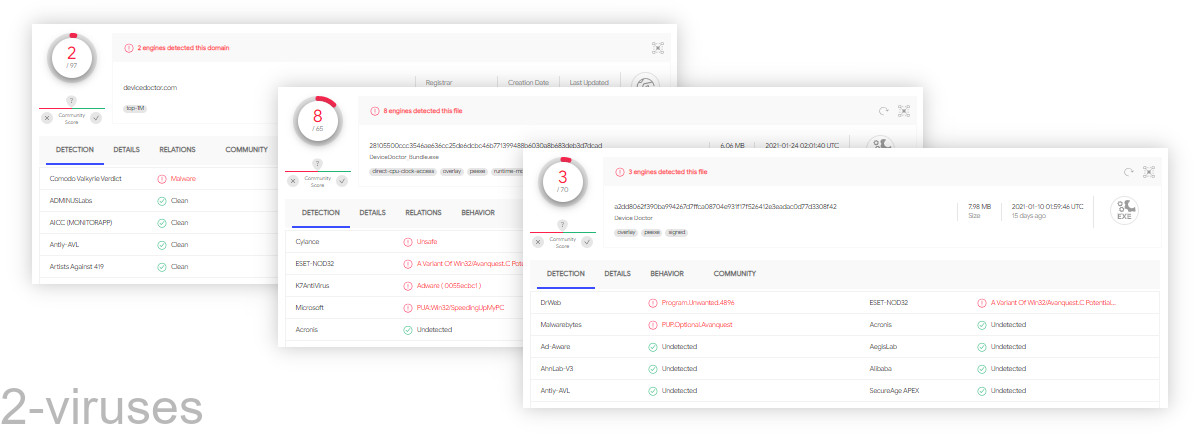Click the warning icon beside PUP.Optional.Avanquest
The height and width of the screenshot is (435, 1200).
pyautogui.click(x=653, y=324)
